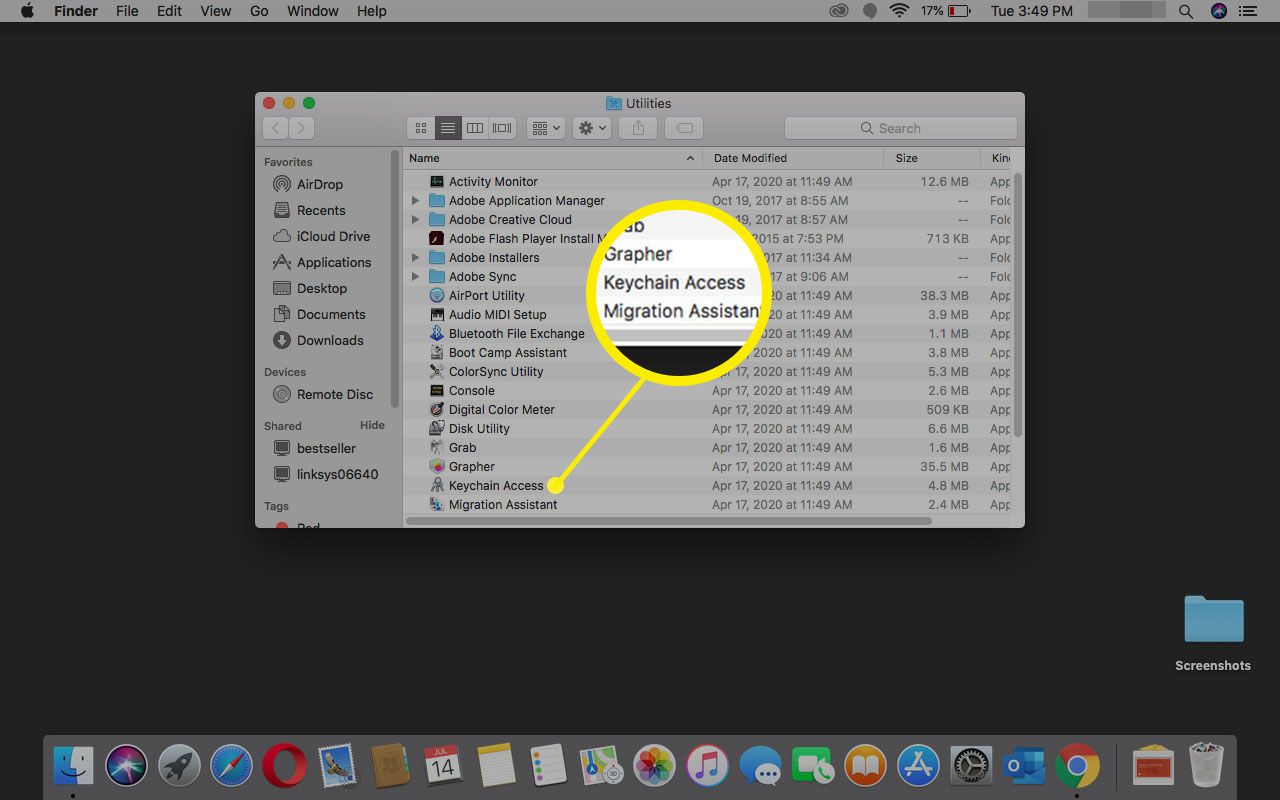Open Launchpad rocket icon in Dock
The height and width of the screenshot is (800, 1280).
[x=179, y=767]
